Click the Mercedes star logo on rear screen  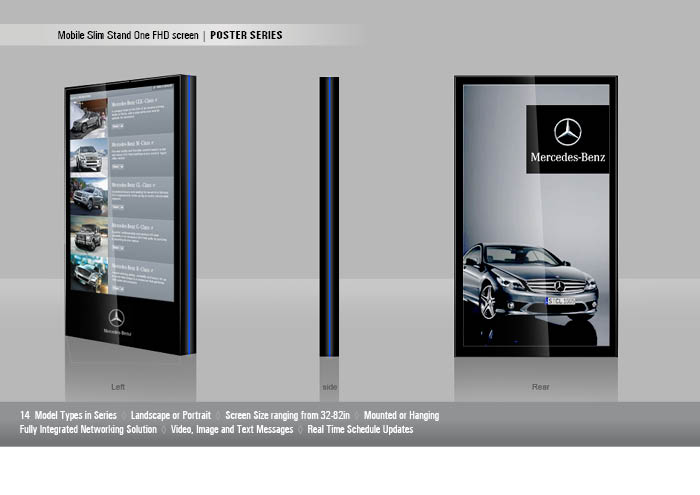point(567,132)
